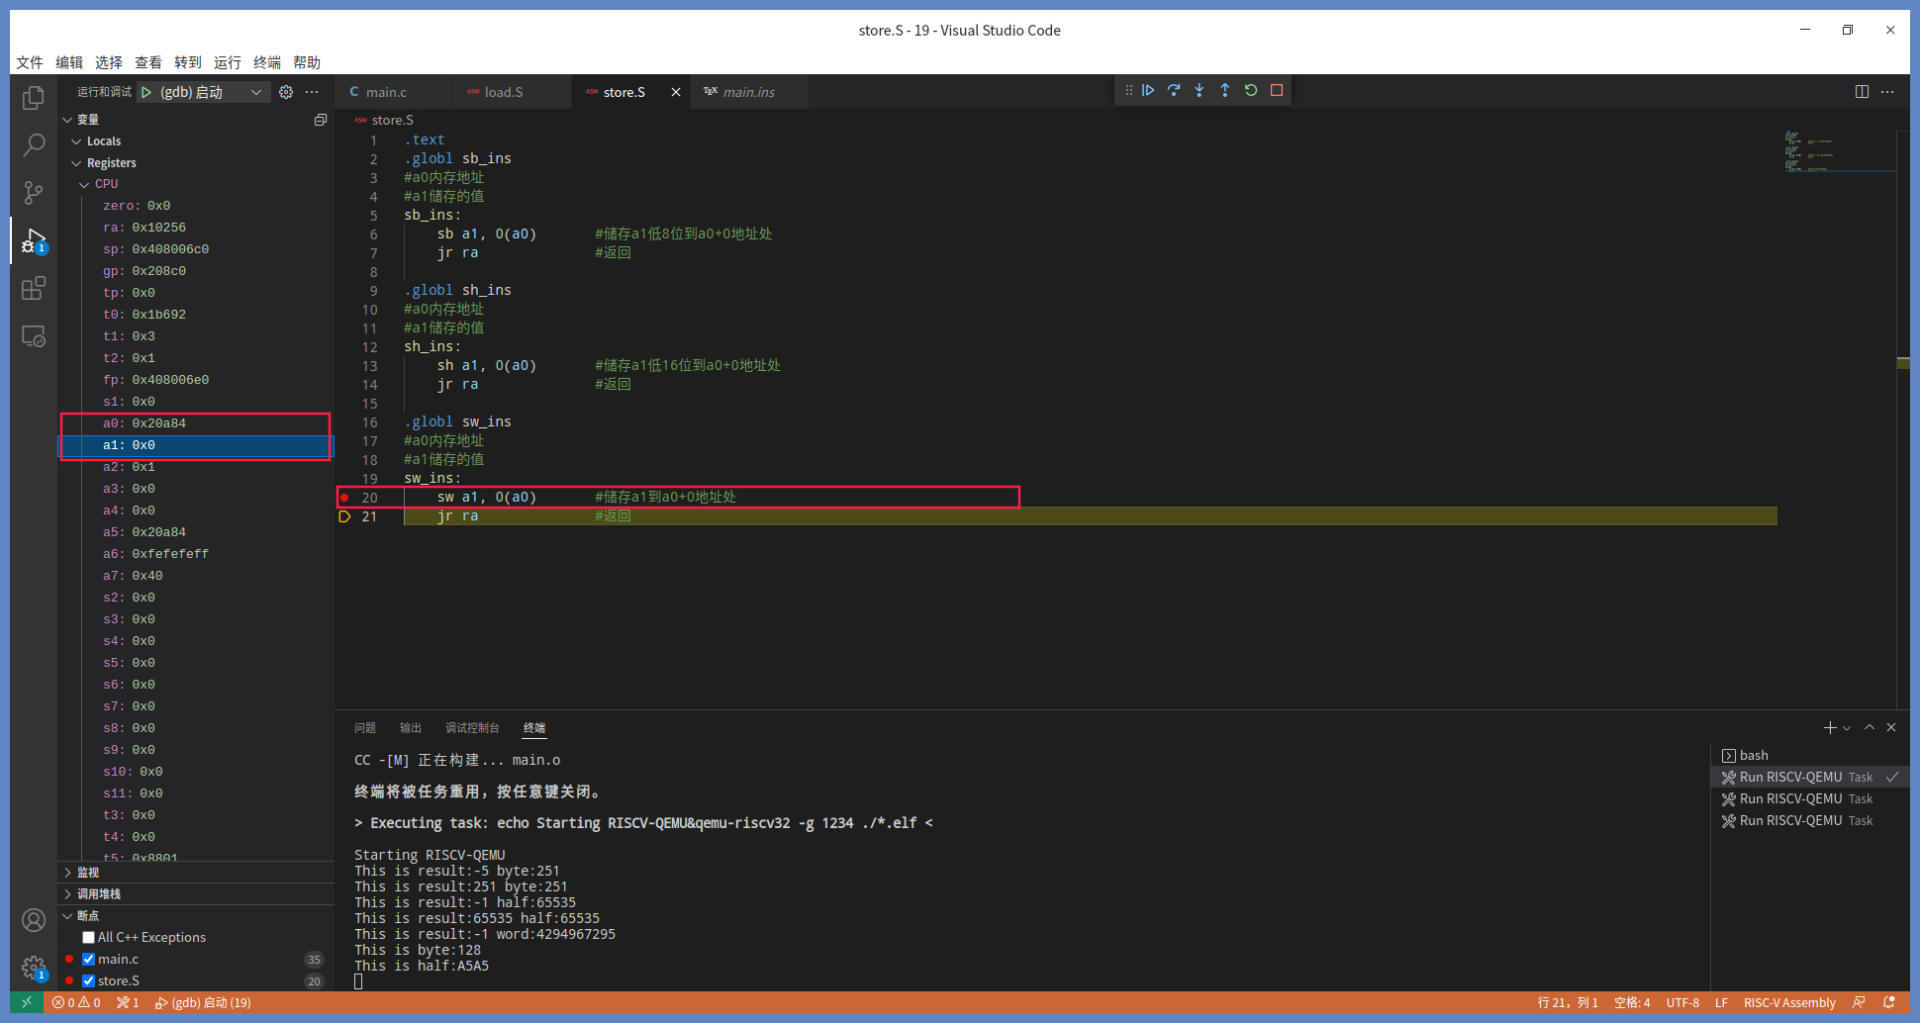
Task: Enable the All C++ Exceptions checkbox
Action: pos(89,938)
